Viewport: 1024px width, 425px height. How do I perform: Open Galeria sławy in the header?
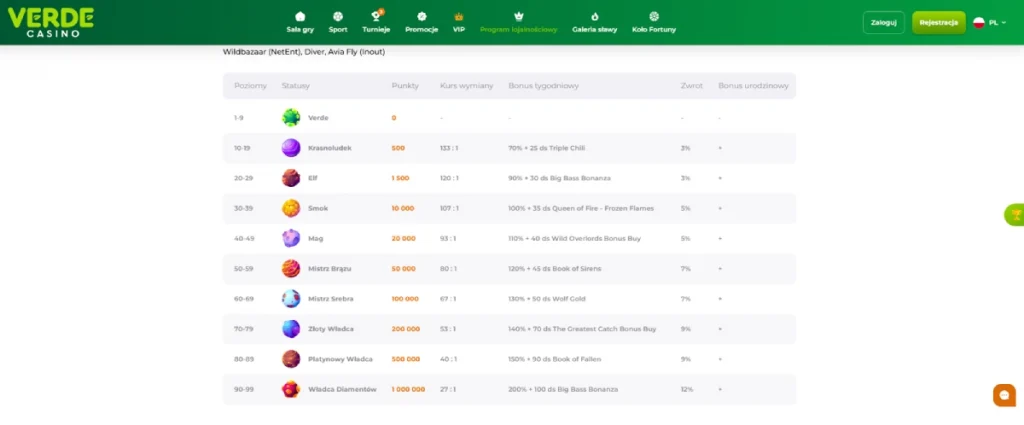(595, 23)
